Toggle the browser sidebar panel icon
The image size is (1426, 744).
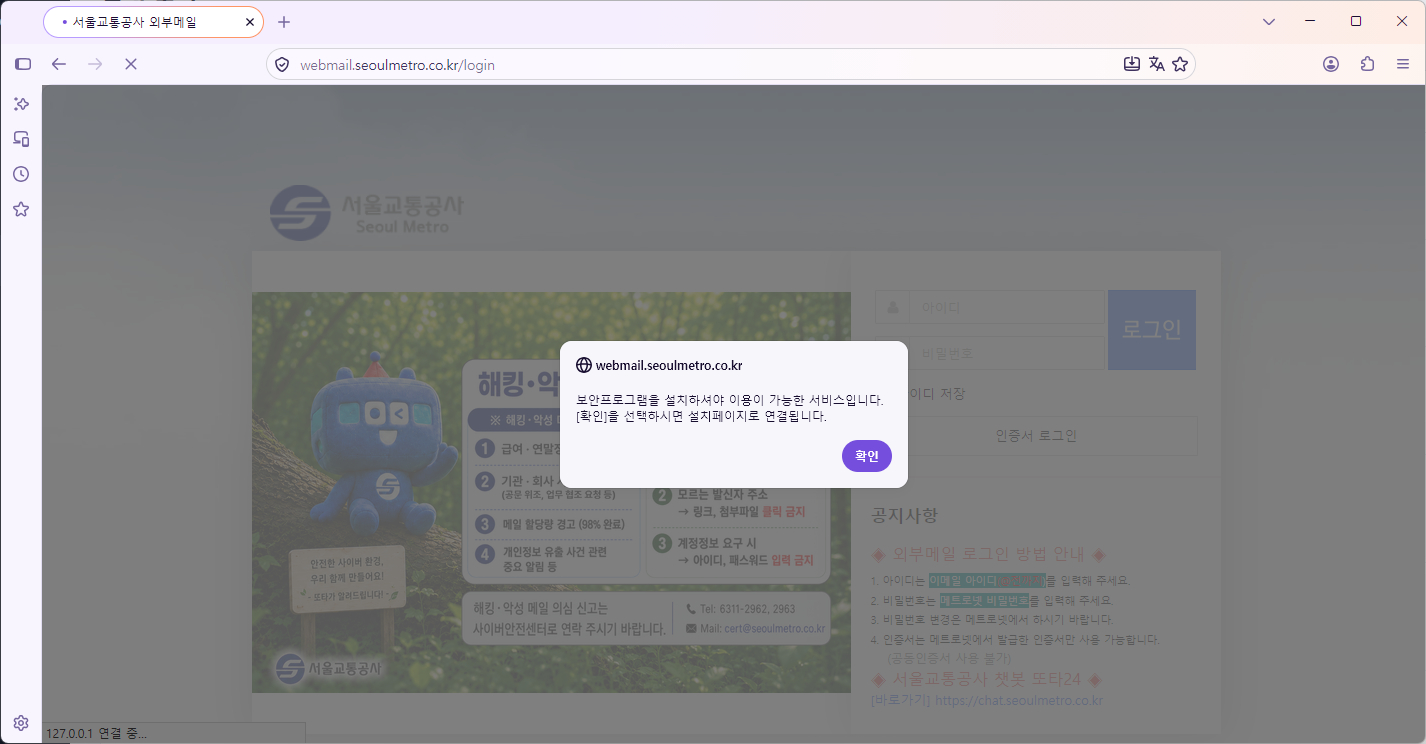pyautogui.click(x=23, y=64)
